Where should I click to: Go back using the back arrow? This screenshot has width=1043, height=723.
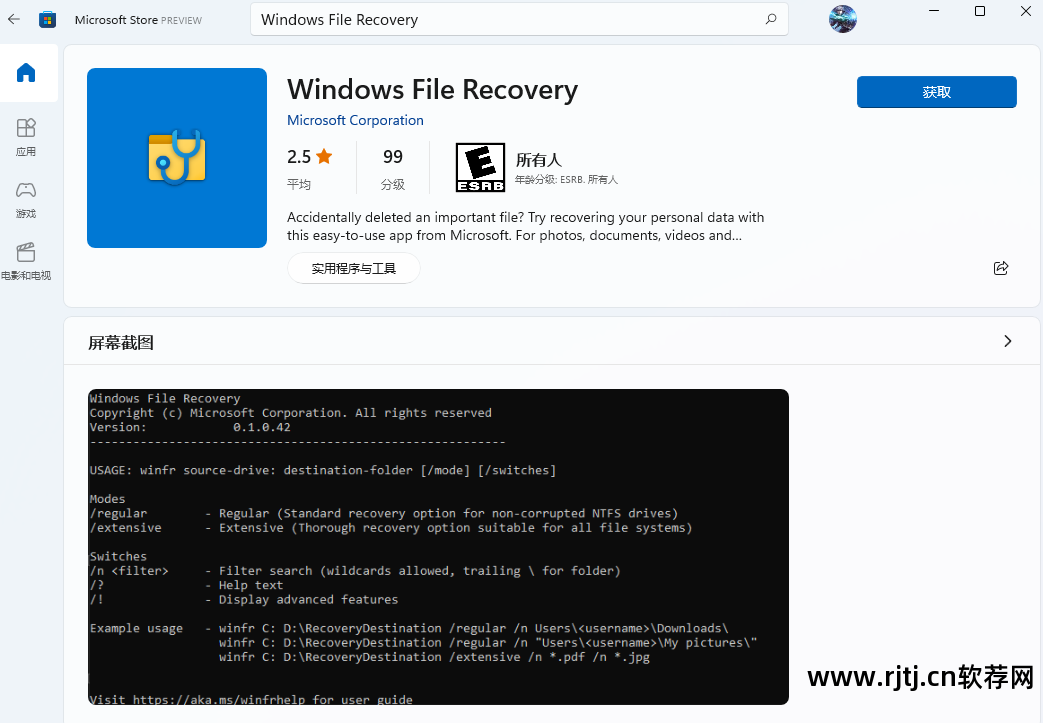click(14, 19)
